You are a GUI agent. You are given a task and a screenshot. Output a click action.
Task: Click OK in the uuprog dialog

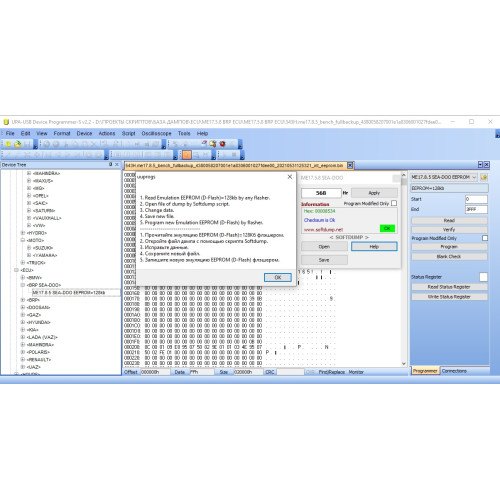278,277
